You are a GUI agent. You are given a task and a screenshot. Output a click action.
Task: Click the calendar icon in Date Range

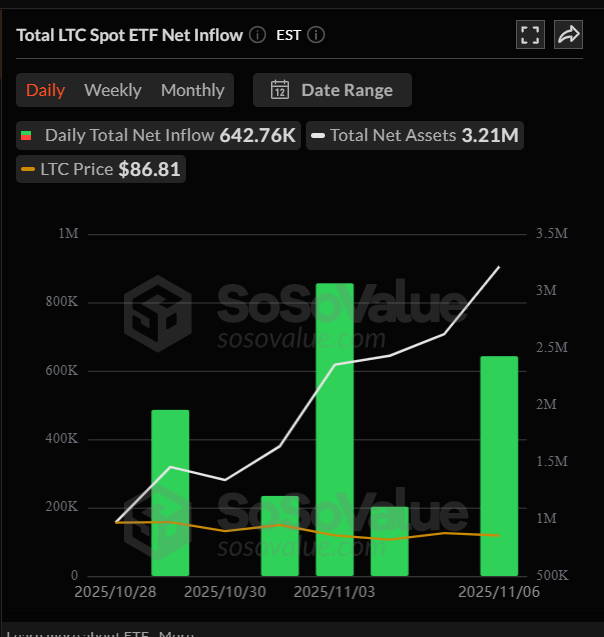pos(280,90)
